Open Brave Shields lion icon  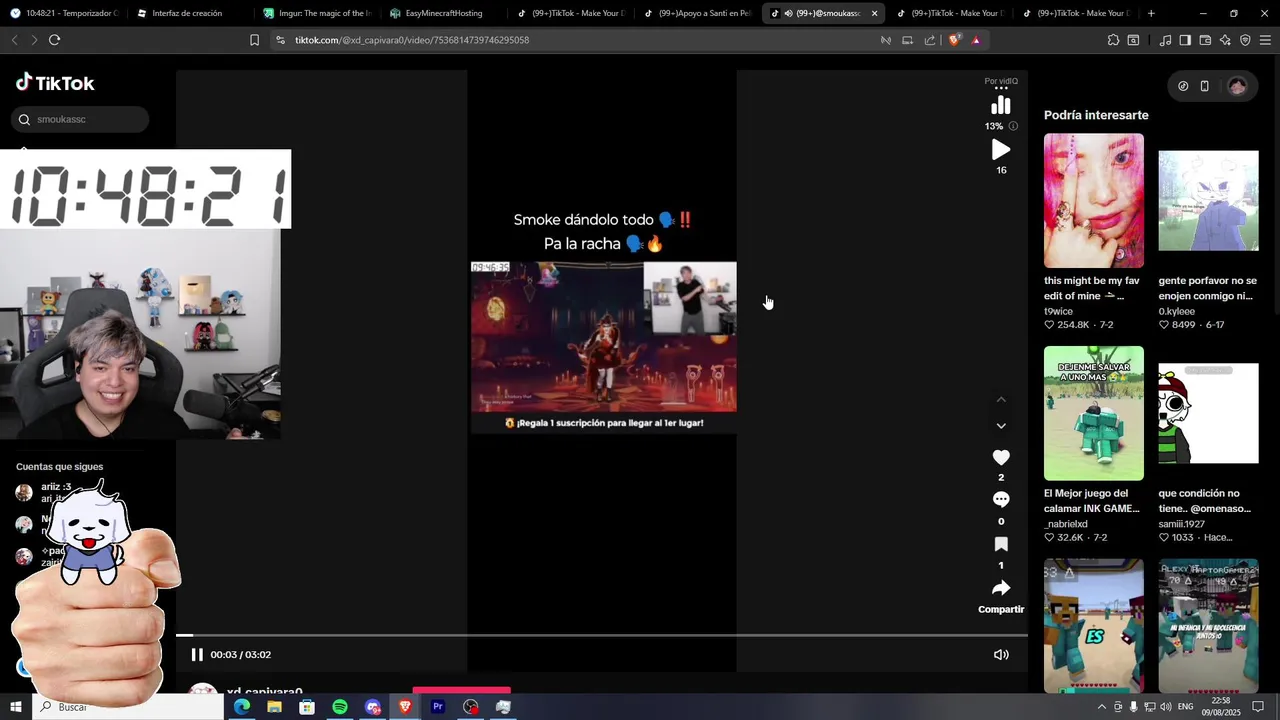954,40
